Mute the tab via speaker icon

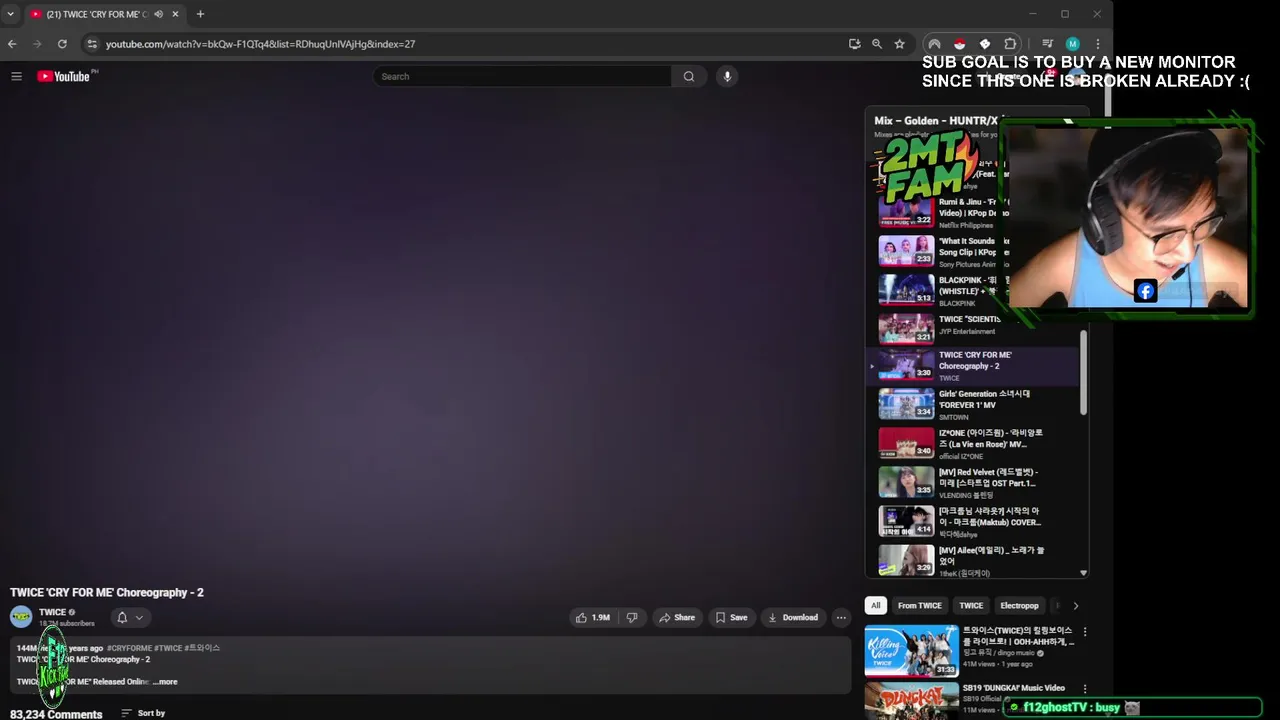click(158, 14)
